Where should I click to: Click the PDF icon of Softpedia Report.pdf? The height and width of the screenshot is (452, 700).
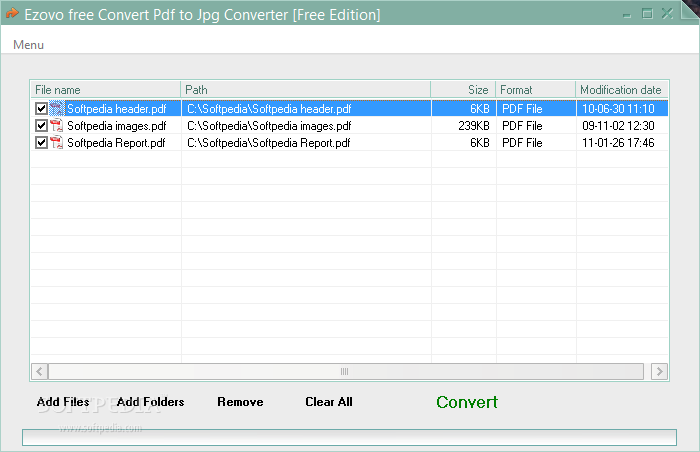point(56,142)
